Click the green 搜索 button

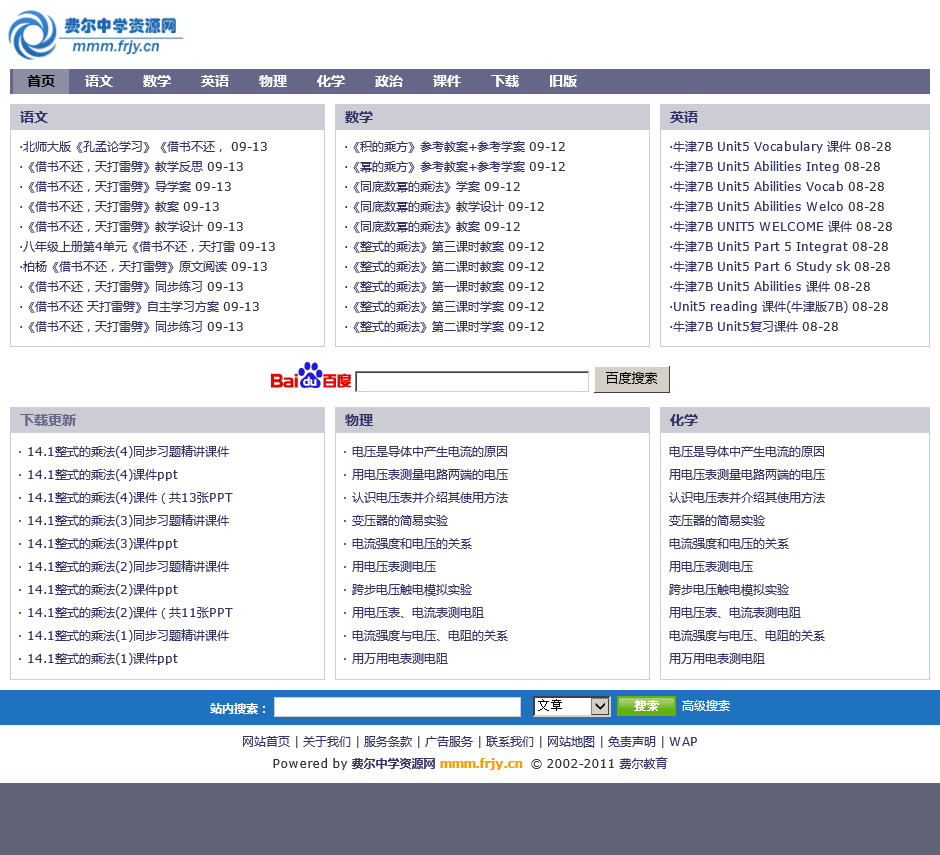646,706
